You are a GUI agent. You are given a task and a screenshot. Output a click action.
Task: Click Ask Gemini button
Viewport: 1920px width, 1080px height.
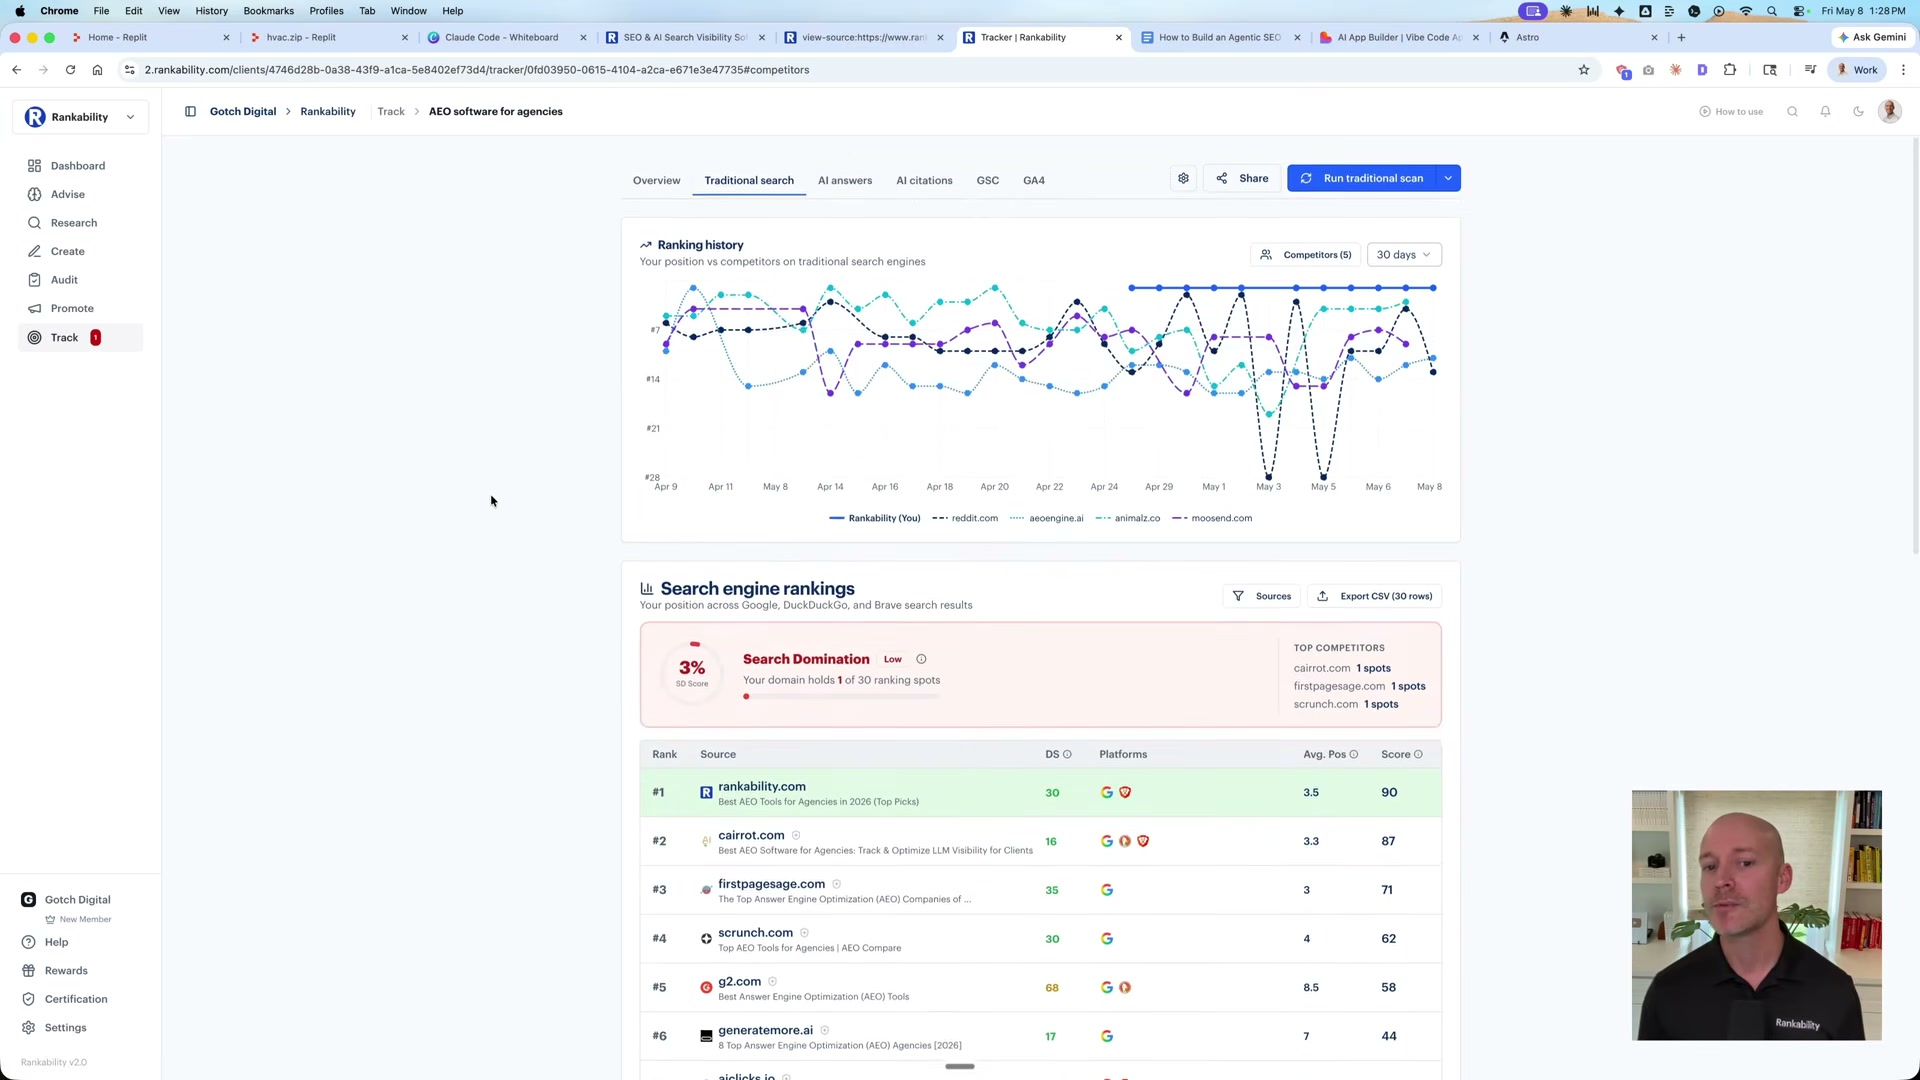[x=1872, y=37]
